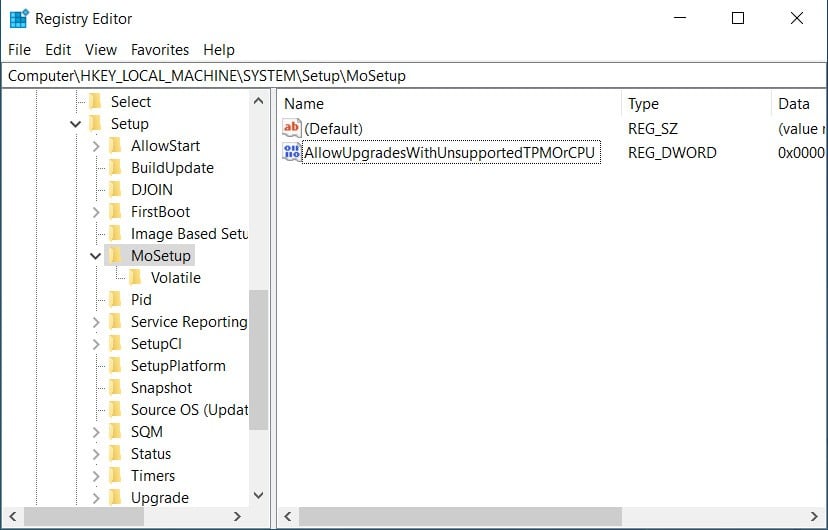Select the Snapshot key label
The height and width of the screenshot is (530, 828).
pos(161,387)
